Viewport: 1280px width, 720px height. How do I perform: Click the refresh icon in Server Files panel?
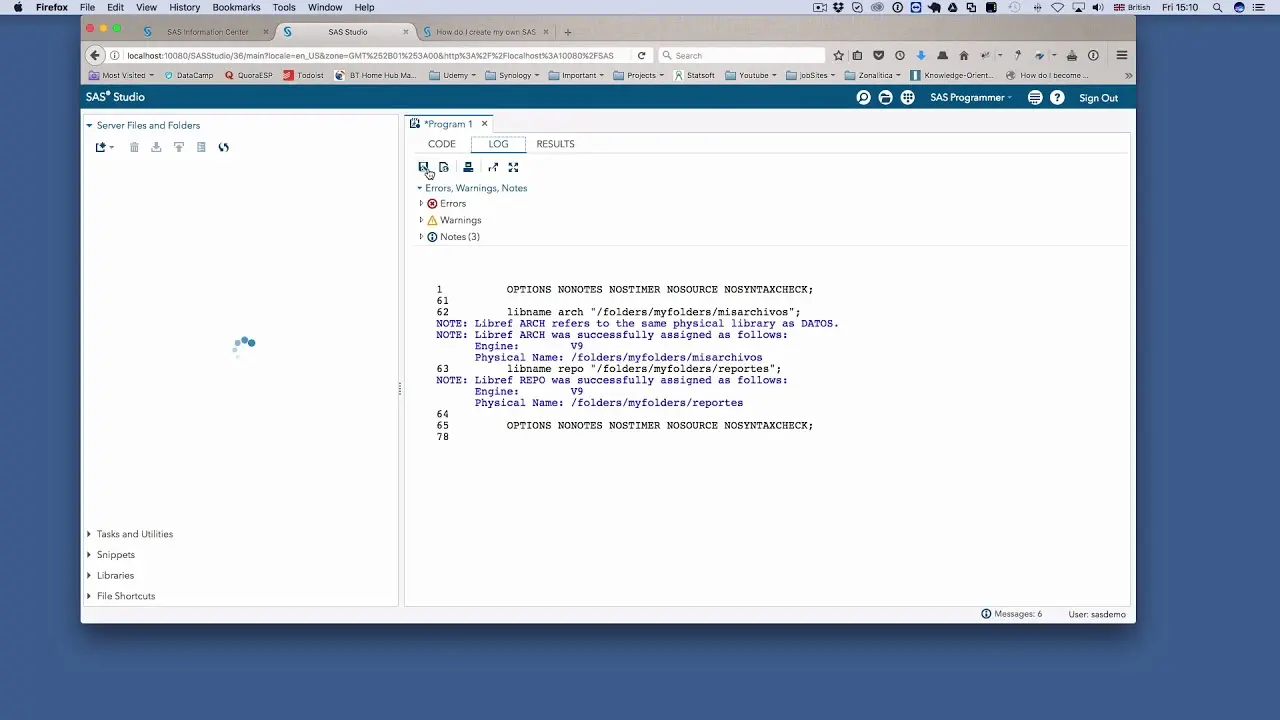[223, 147]
